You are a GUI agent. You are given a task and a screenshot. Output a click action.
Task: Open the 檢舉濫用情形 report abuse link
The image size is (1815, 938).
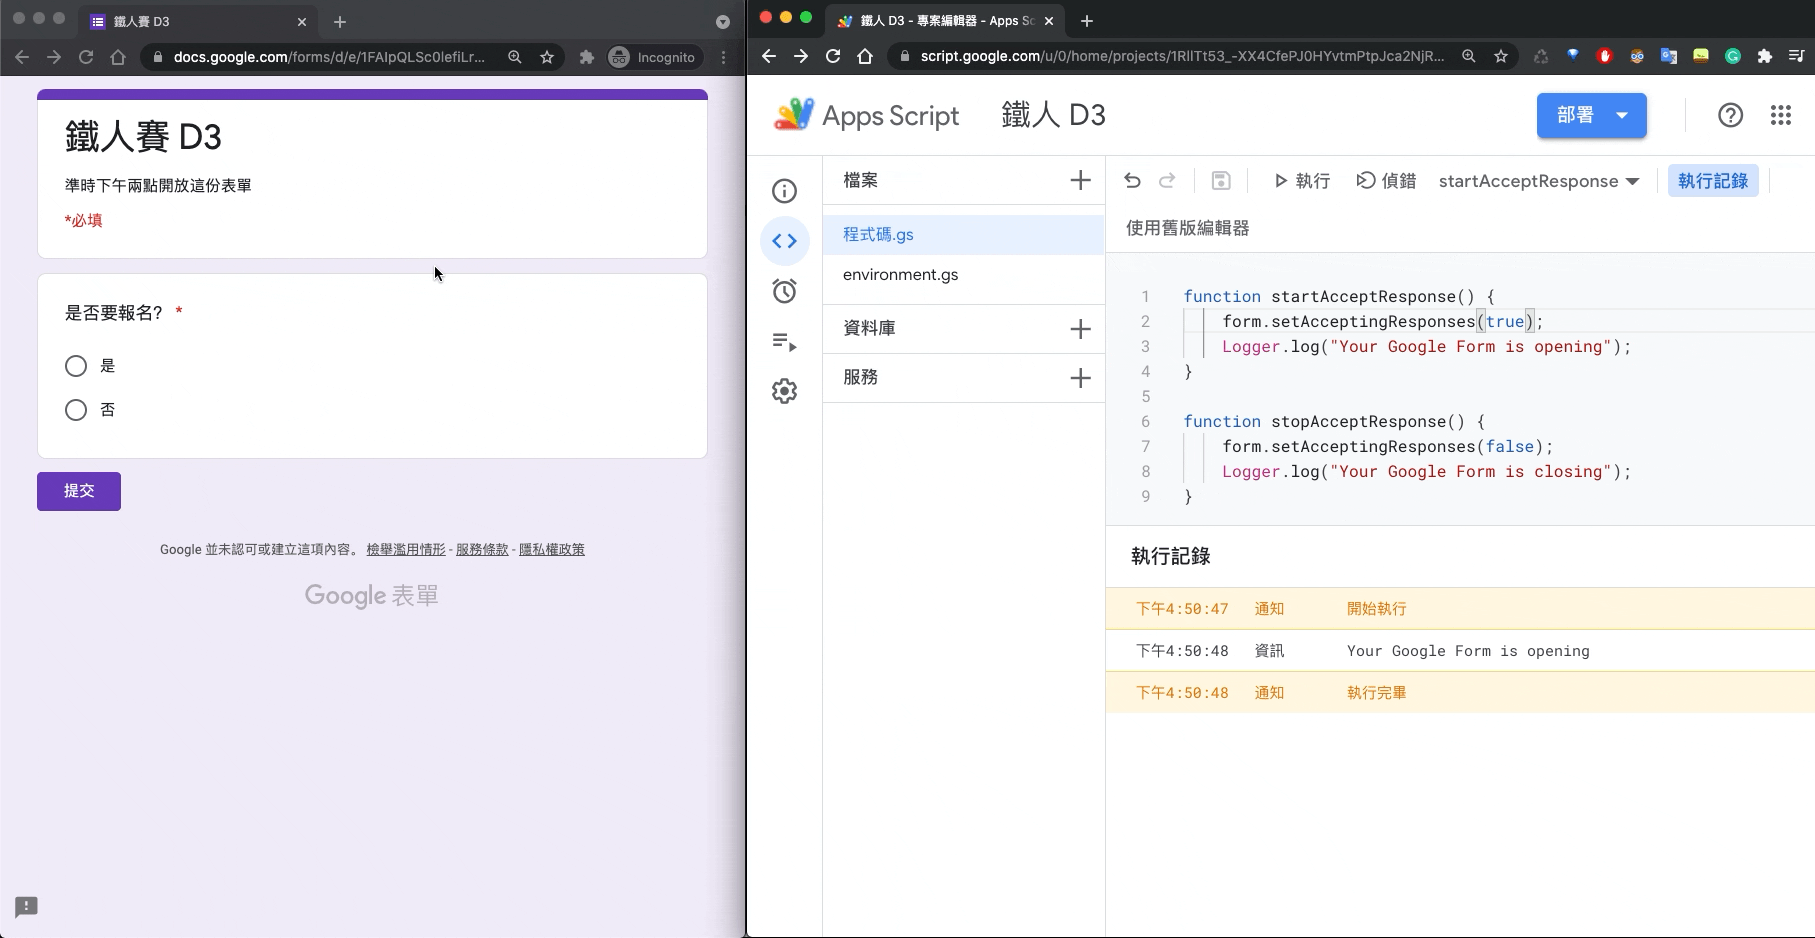pyautogui.click(x=406, y=549)
